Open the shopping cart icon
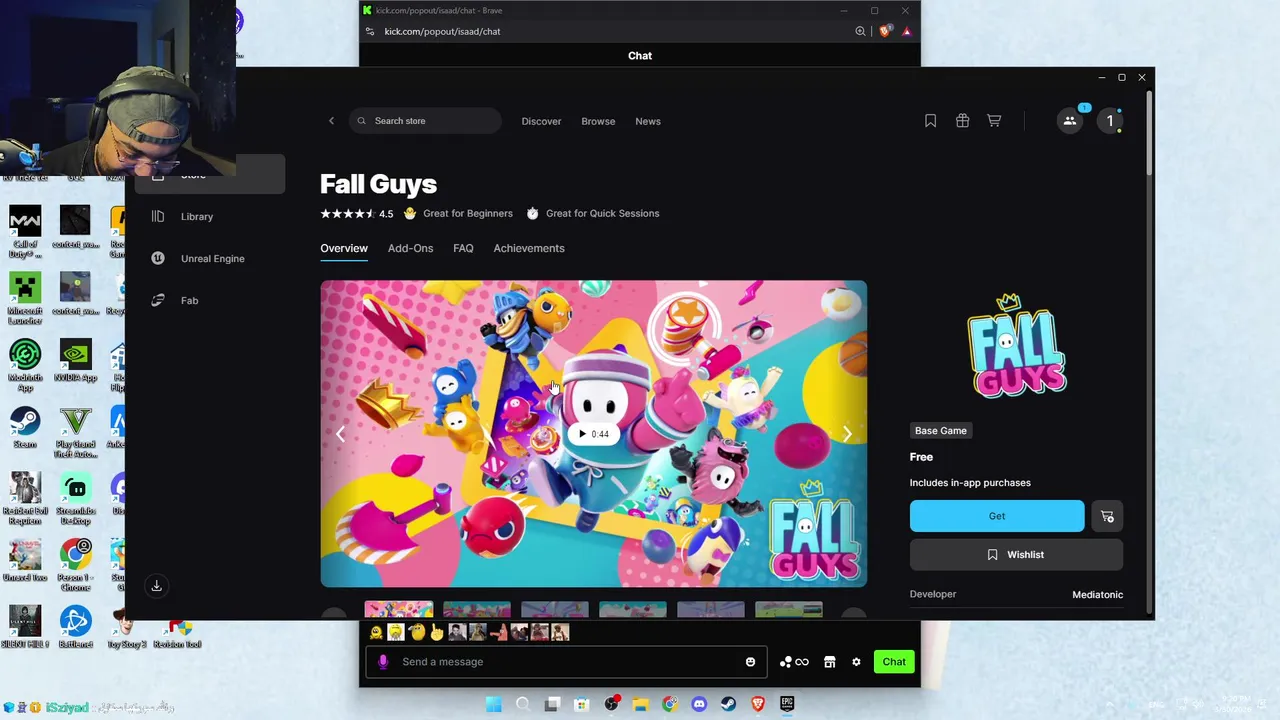Viewport: 1280px width, 720px height. click(994, 121)
